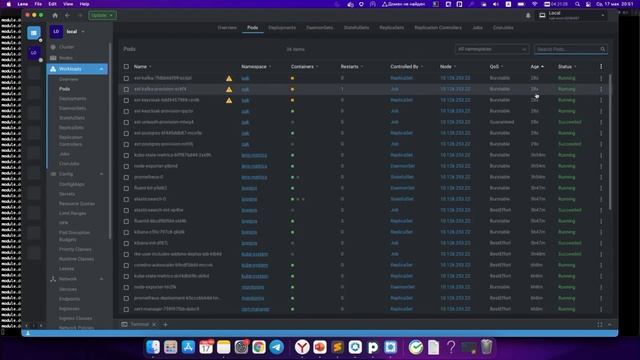The image size is (640, 360).
Task: Open cert-manager namespace link in last row
Action: point(255,309)
